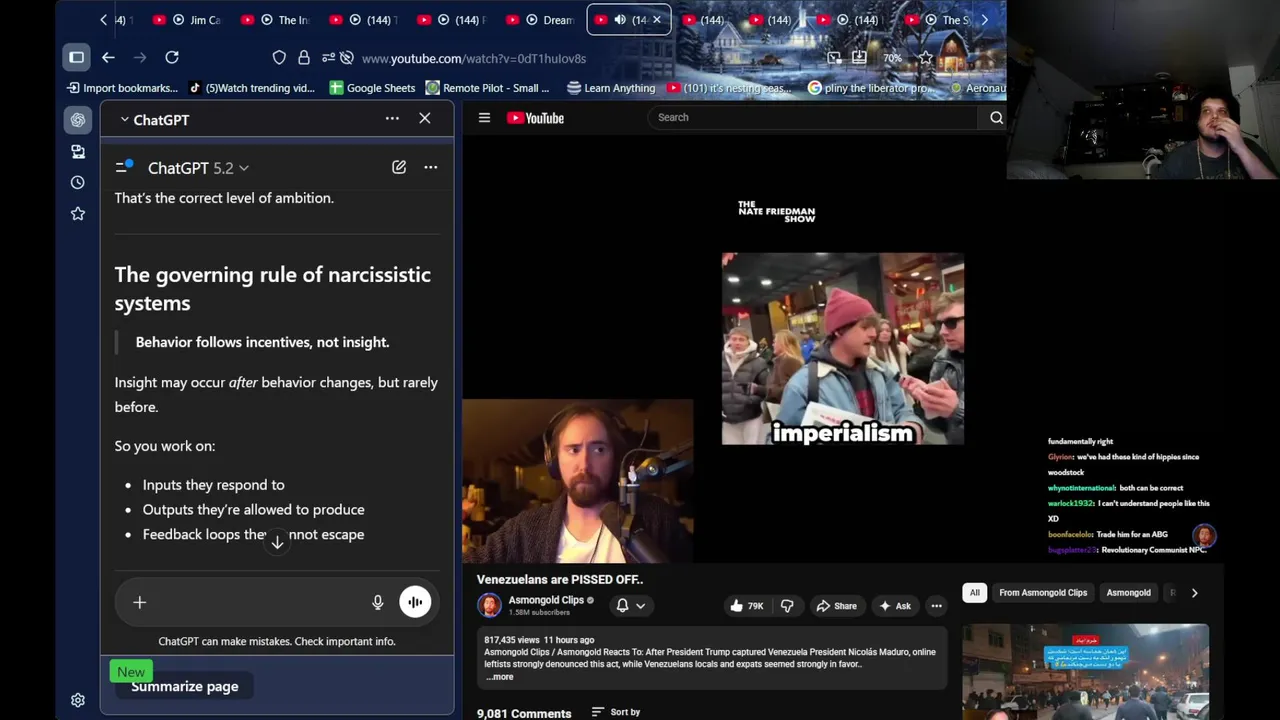Image resolution: width=1280 pixels, height=720 pixels.
Task: Open Google Sheets bookmark
Action: (x=372, y=88)
